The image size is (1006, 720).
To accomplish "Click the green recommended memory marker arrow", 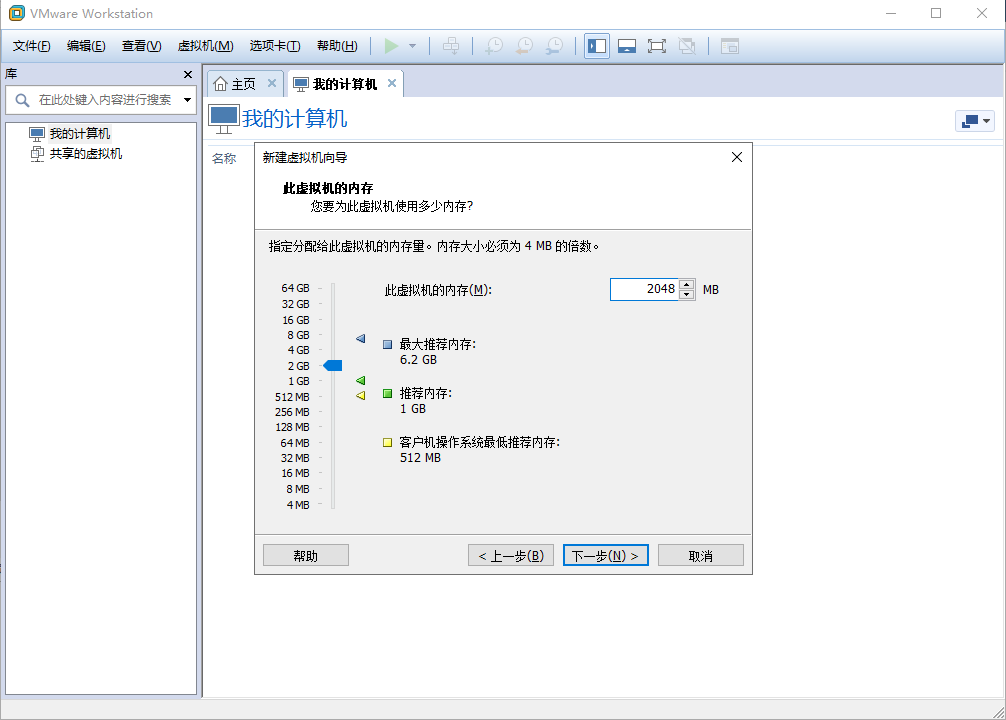I will (x=361, y=381).
